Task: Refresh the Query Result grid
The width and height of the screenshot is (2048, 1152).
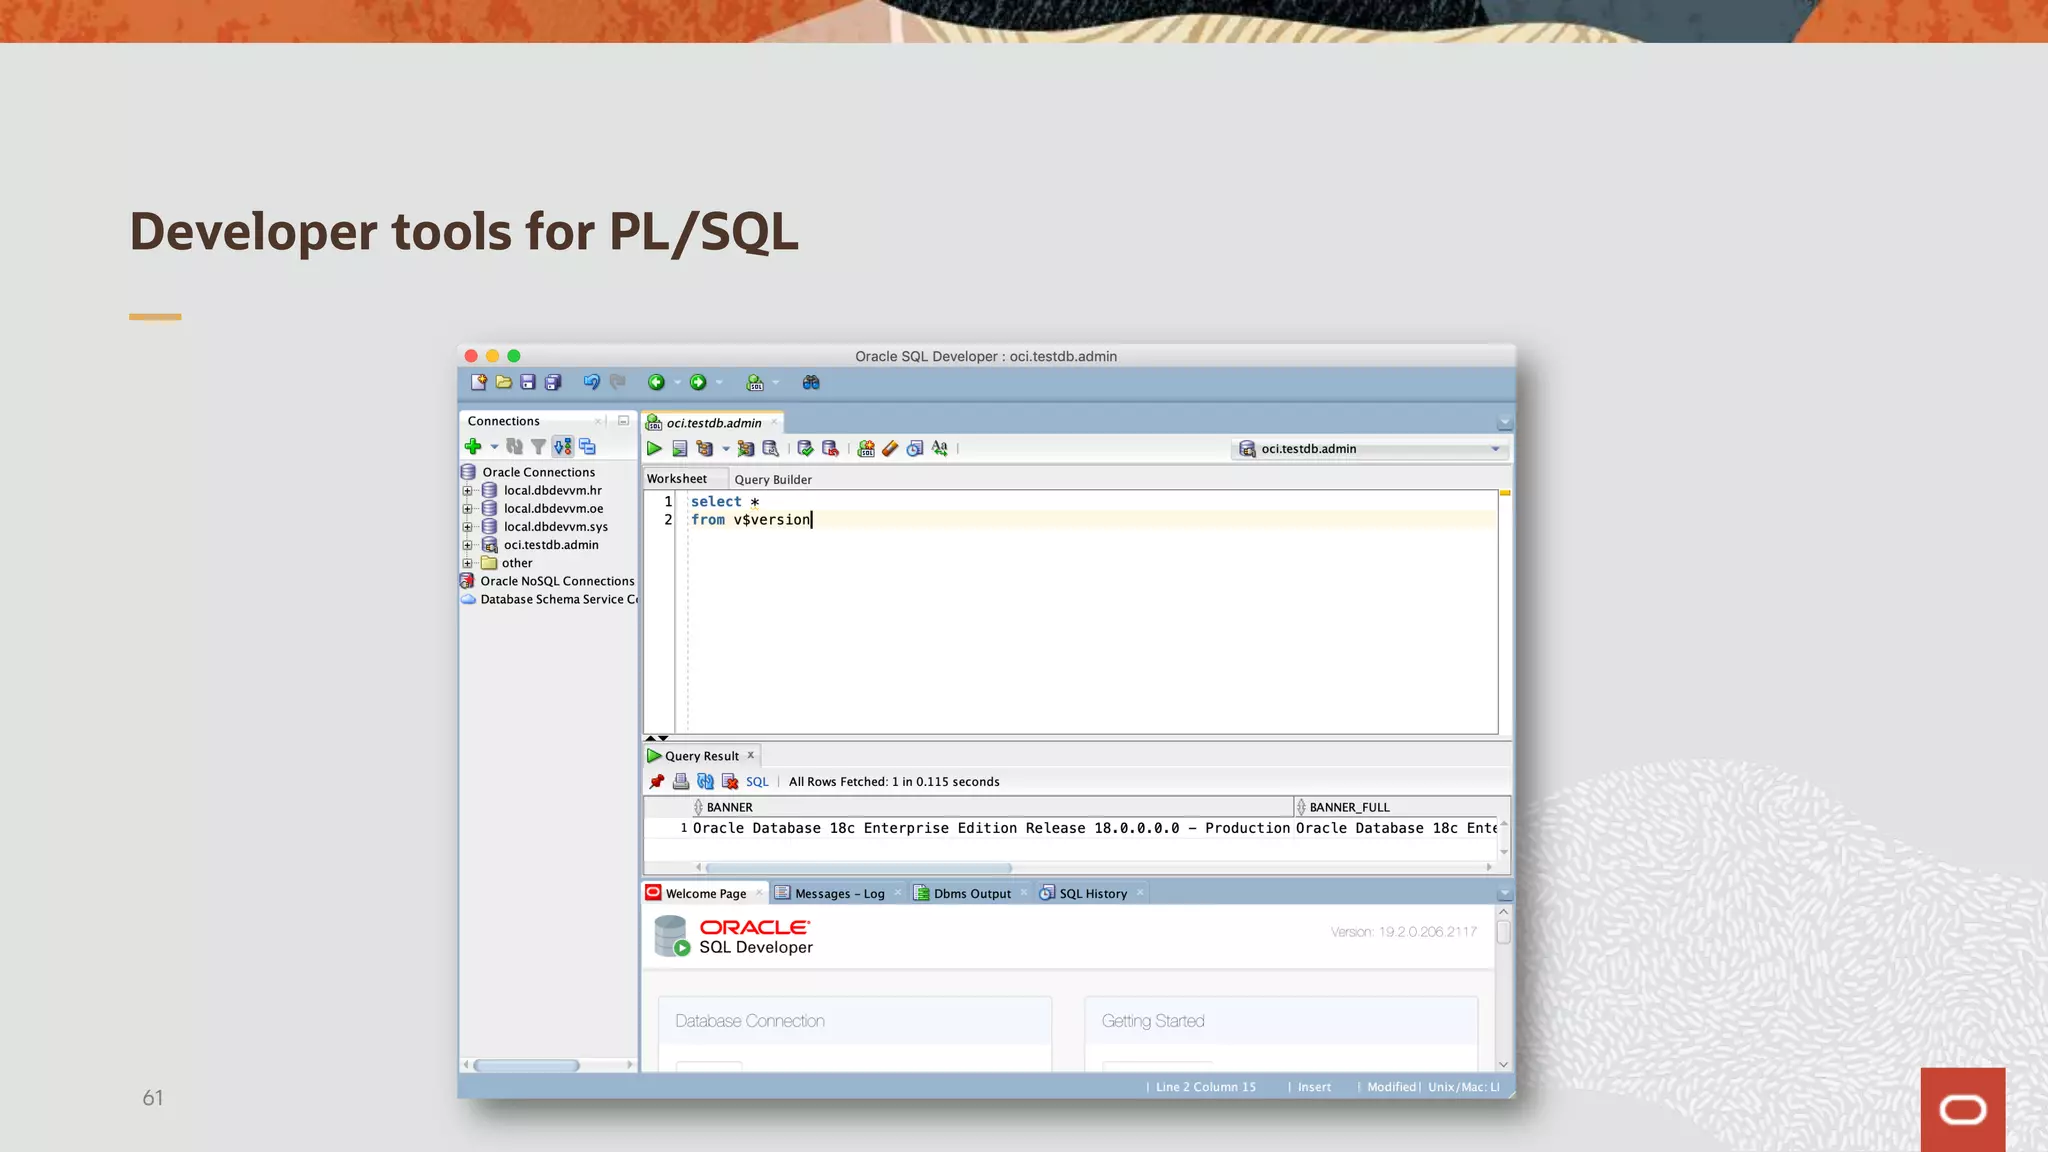Action: tap(706, 781)
